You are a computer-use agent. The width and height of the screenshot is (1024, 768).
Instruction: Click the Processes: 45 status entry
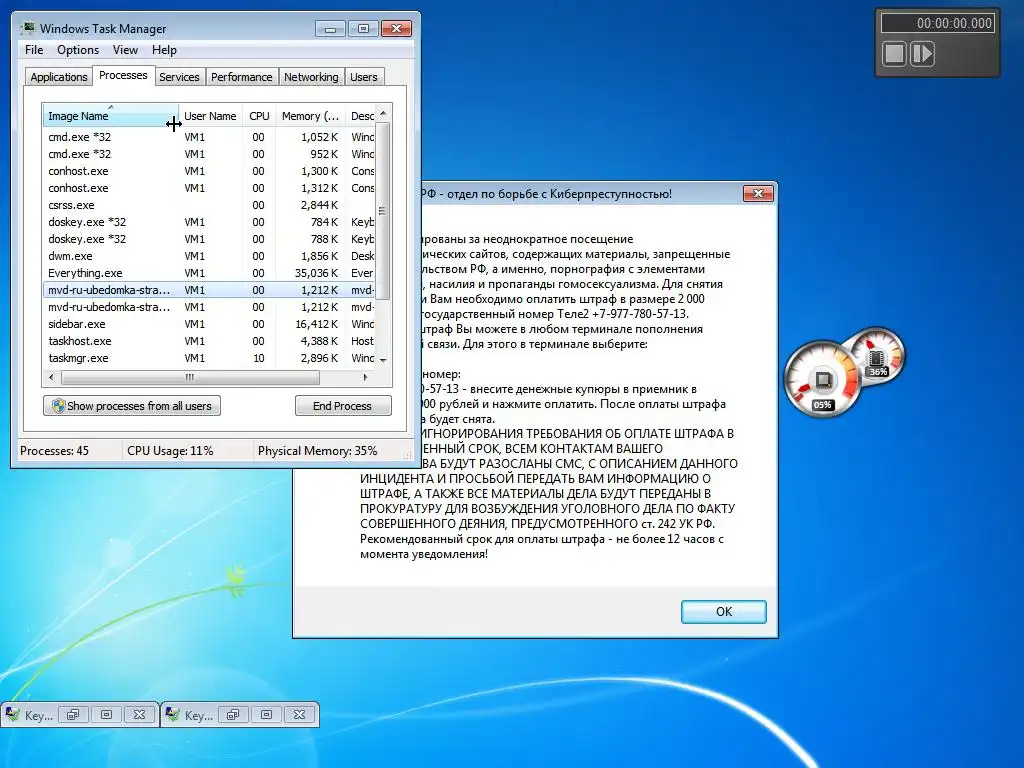tap(54, 451)
